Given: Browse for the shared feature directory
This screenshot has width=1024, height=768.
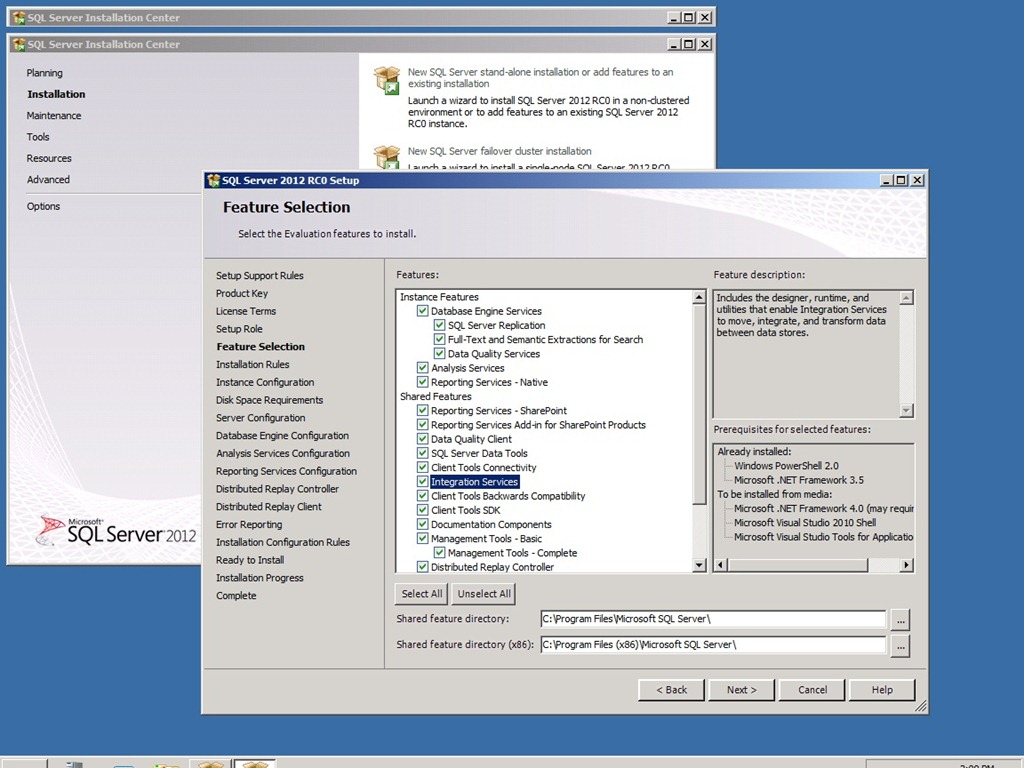Looking at the screenshot, I should tap(900, 620).
